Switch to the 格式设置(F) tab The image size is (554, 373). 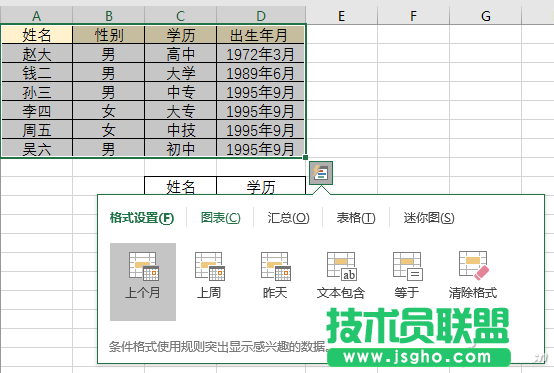[x=142, y=218]
